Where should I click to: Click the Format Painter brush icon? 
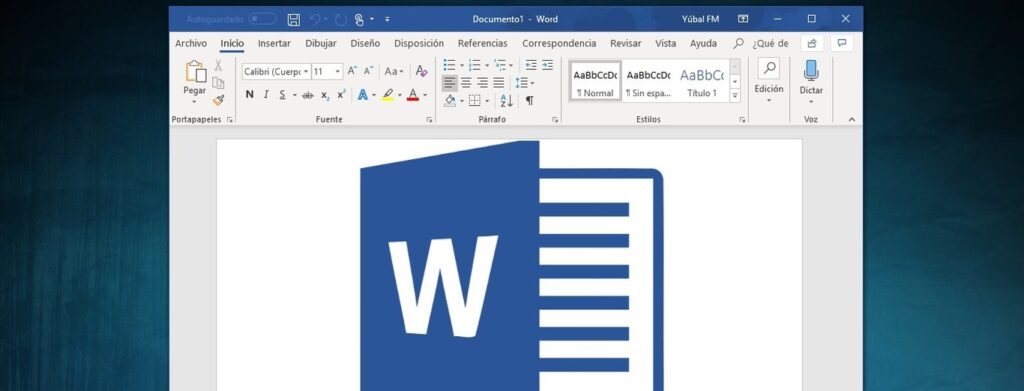click(218, 100)
